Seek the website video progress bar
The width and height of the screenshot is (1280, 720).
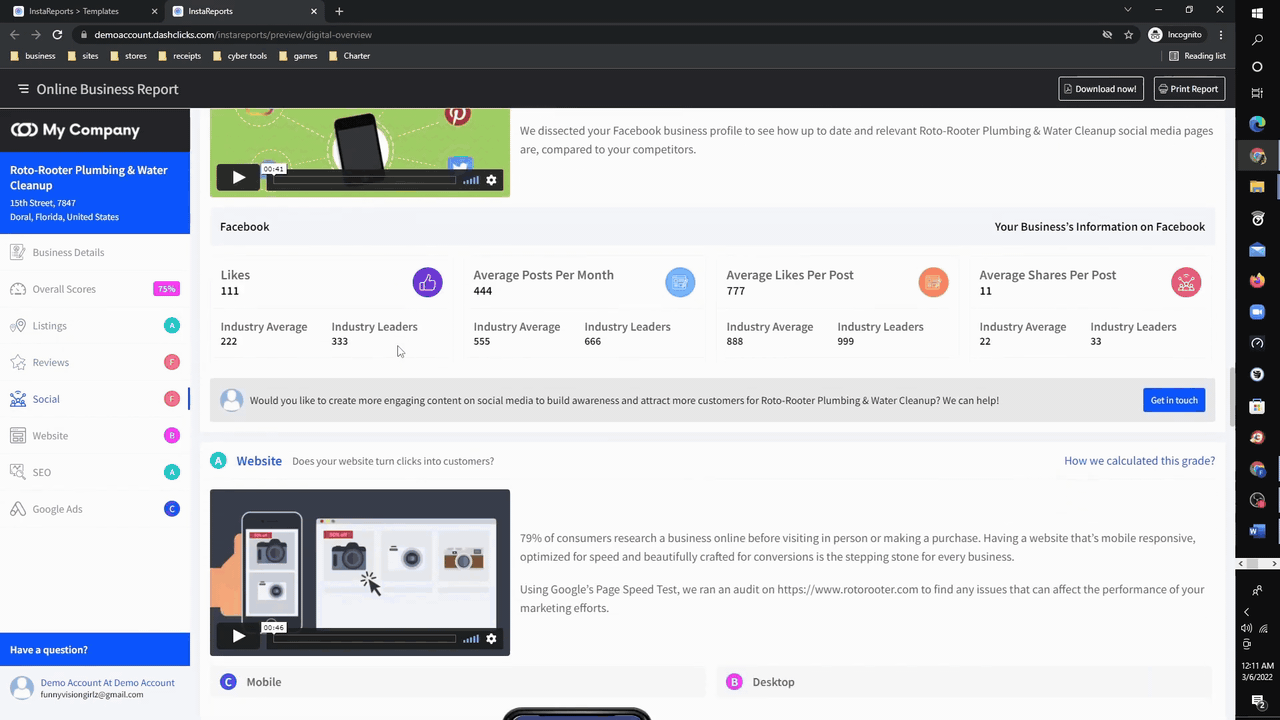click(364, 639)
